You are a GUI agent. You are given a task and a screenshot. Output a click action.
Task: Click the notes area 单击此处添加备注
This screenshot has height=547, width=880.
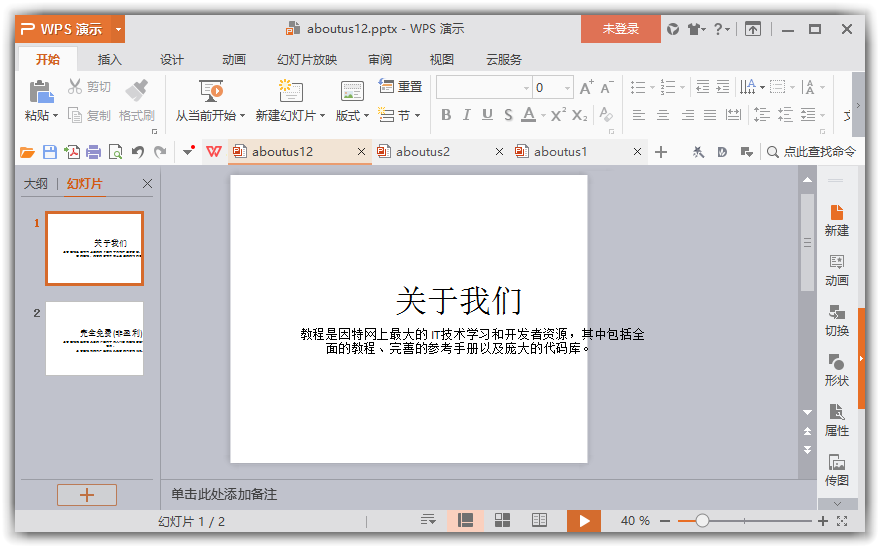224,494
